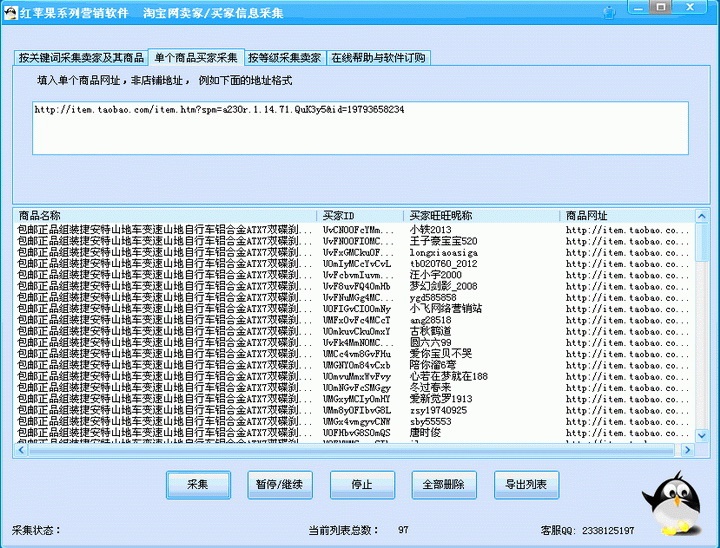Select the row for buyer 圆六六99

pos(355,342)
